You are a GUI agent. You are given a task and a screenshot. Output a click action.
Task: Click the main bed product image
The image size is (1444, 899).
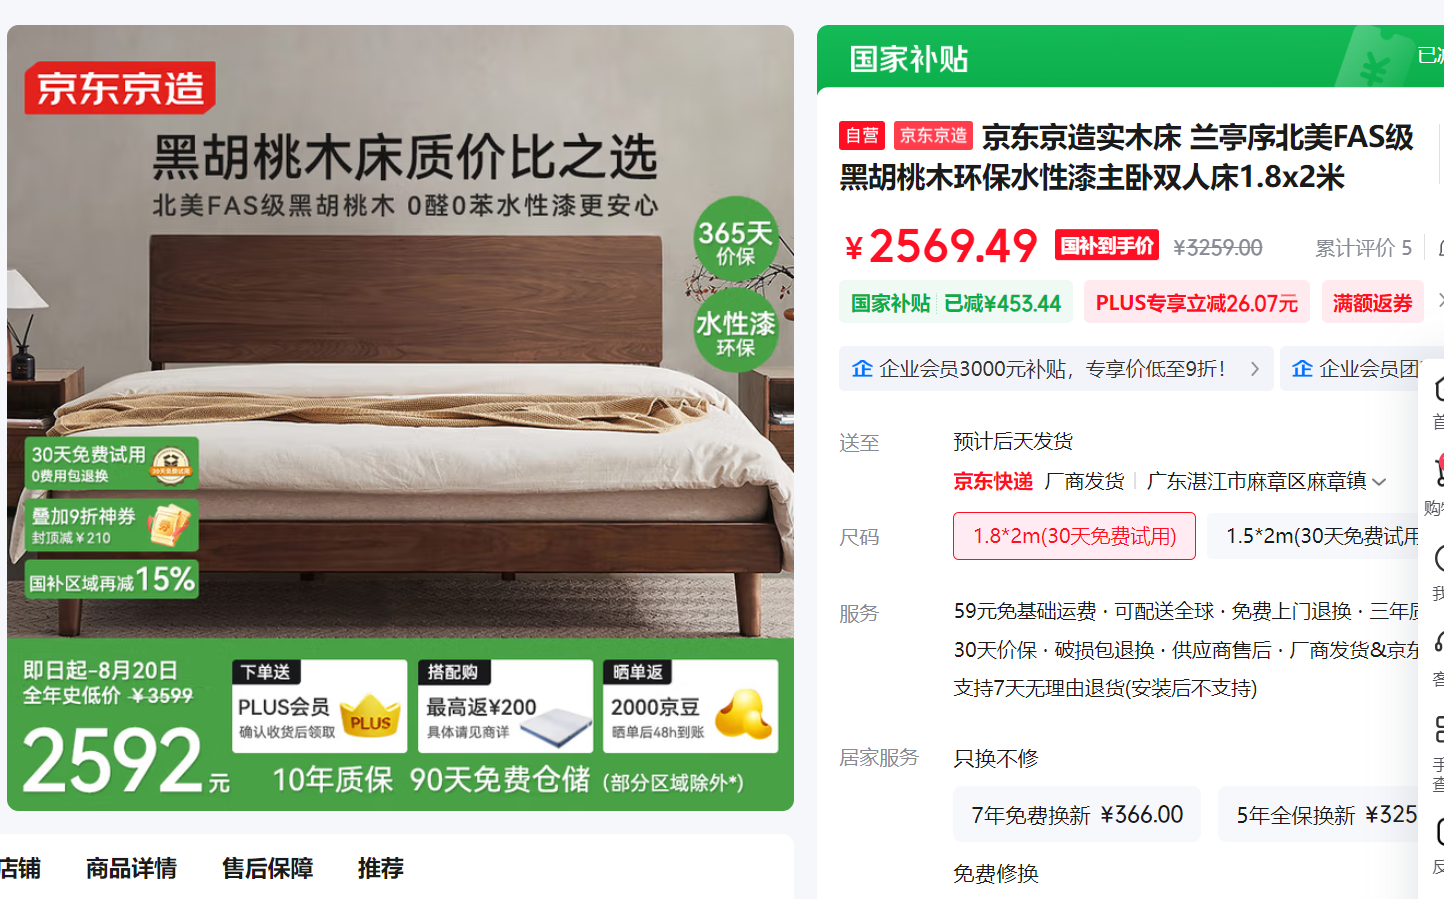(x=400, y=418)
